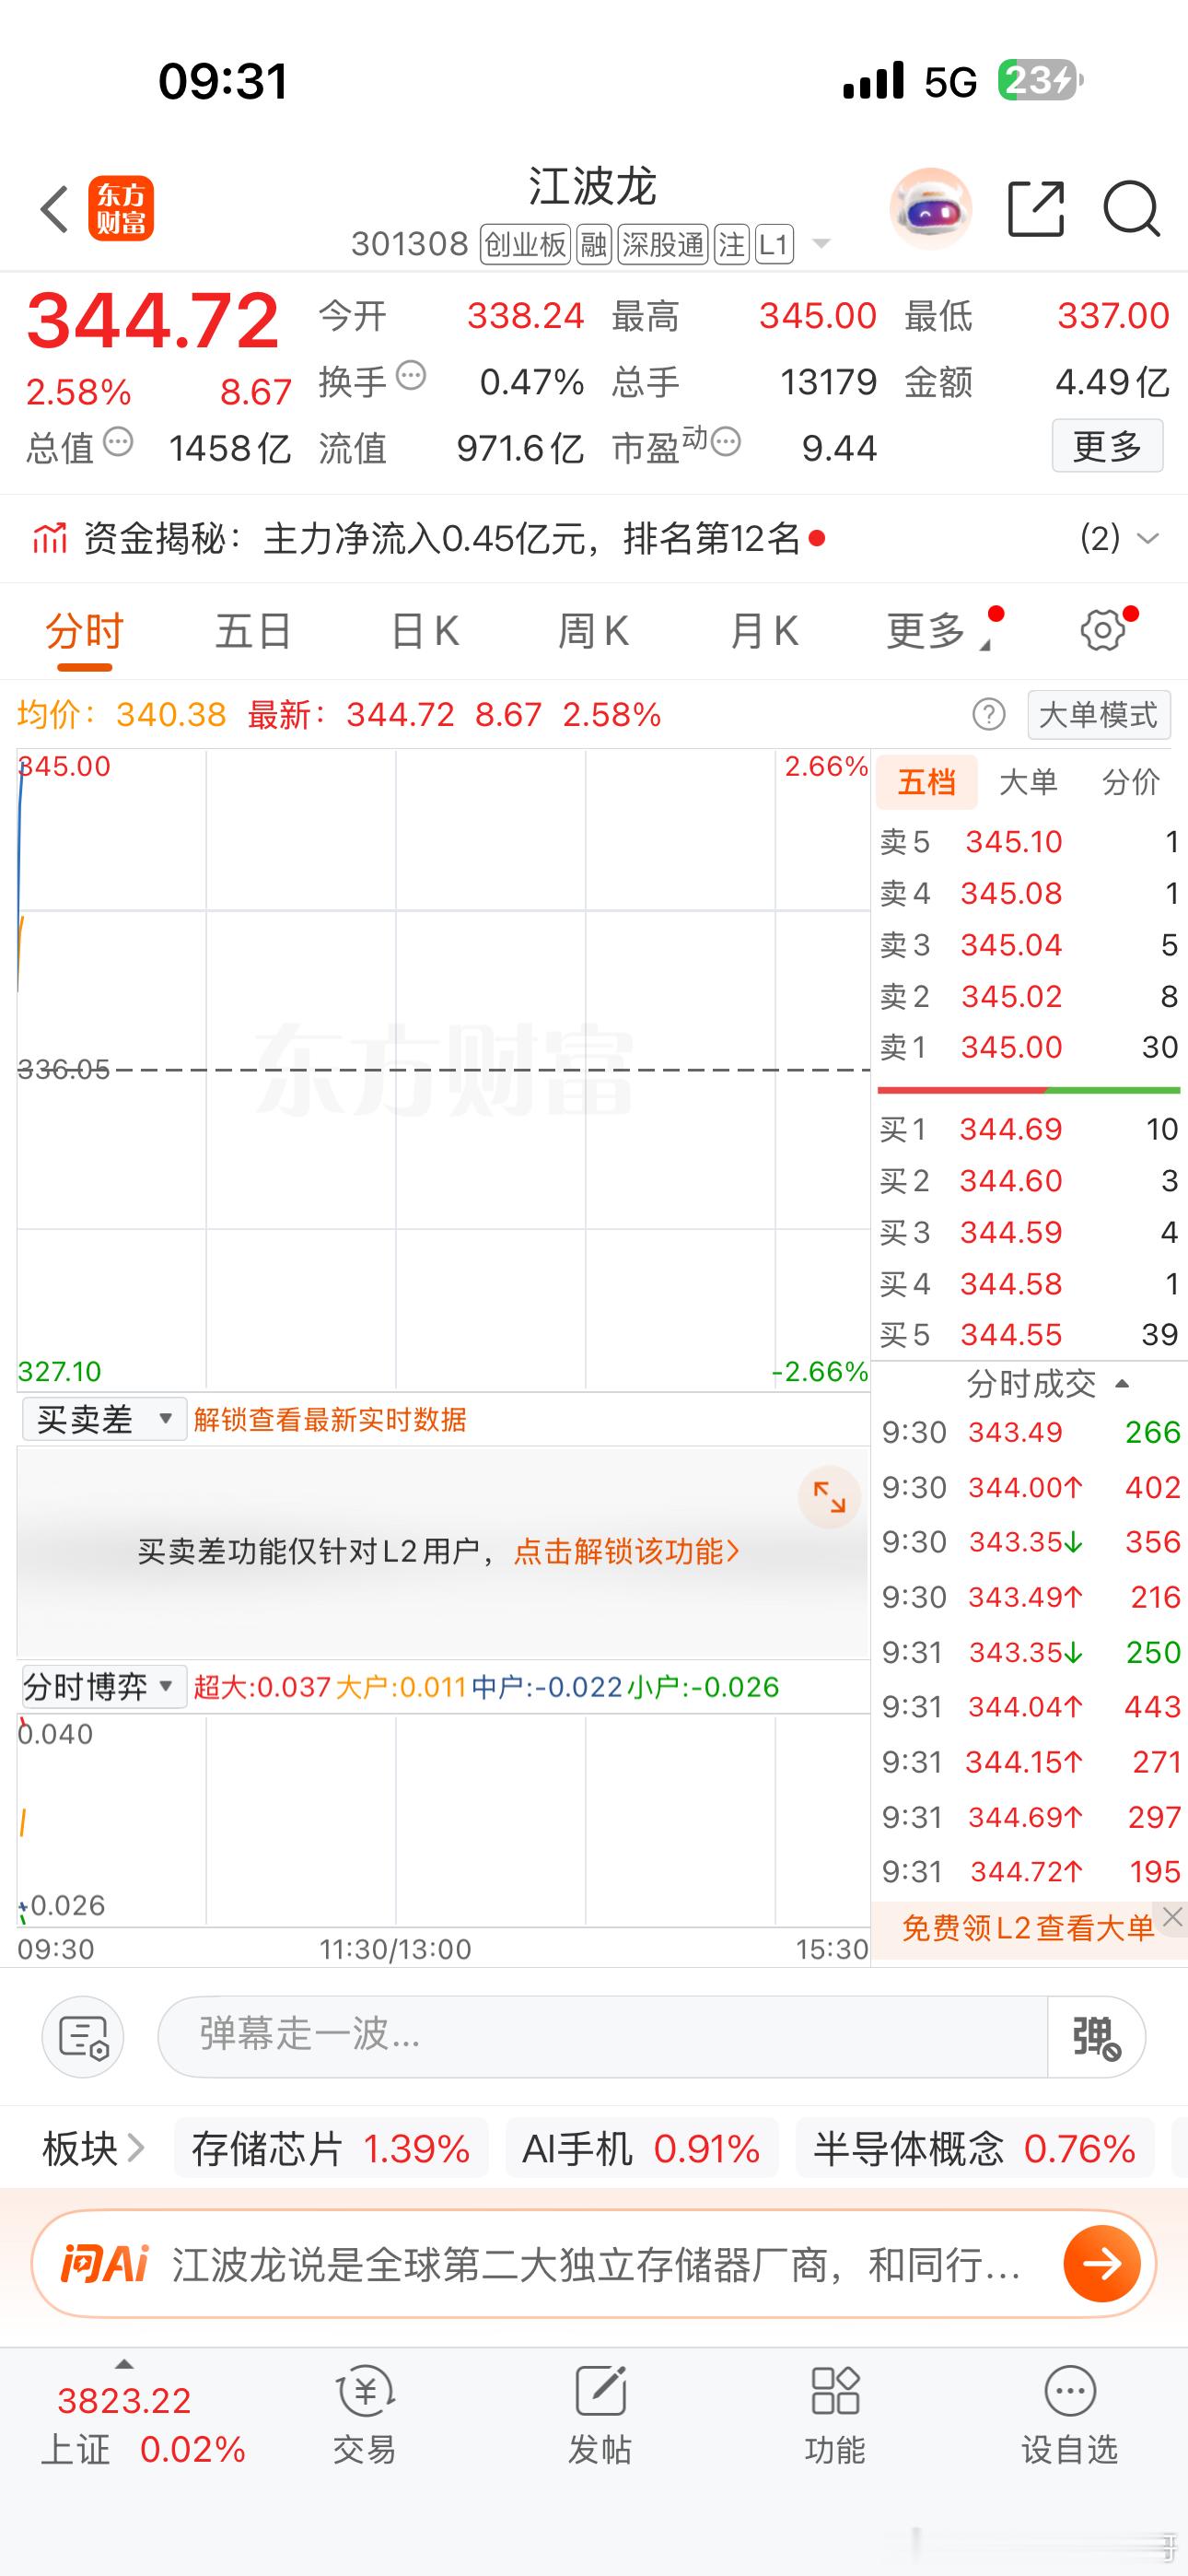The height and width of the screenshot is (2576, 1188).
Task: Tap the 注 tag
Action: point(732,244)
